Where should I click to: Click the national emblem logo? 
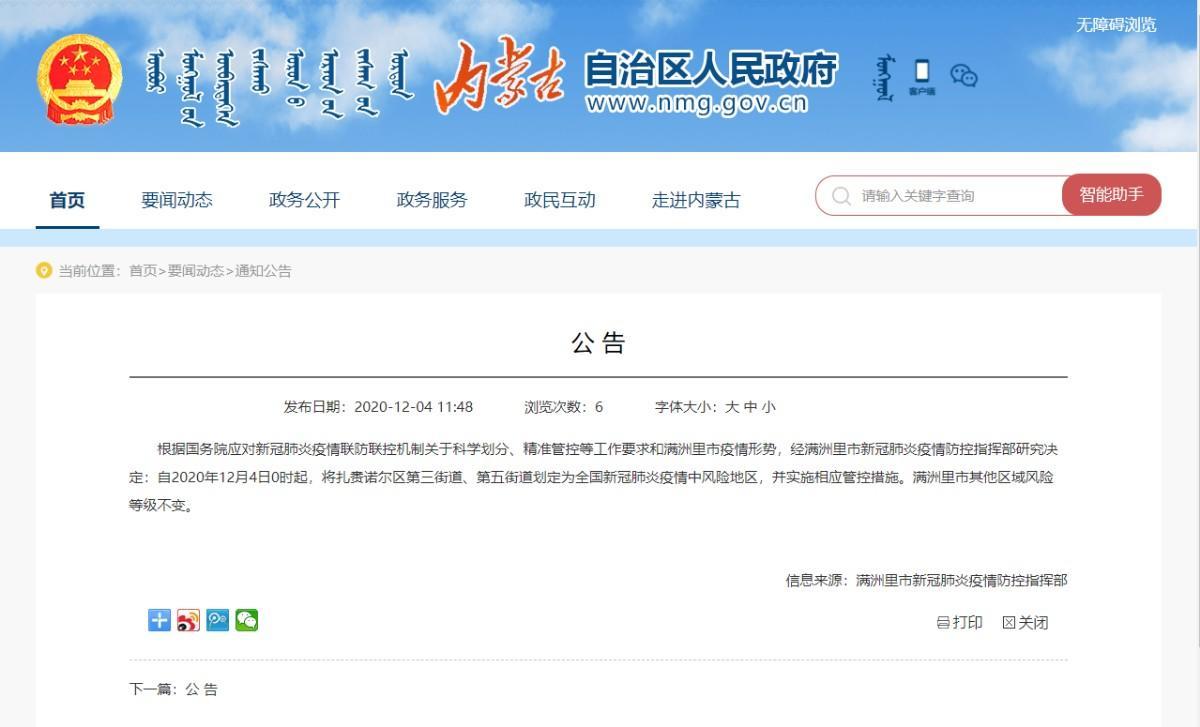[80, 80]
